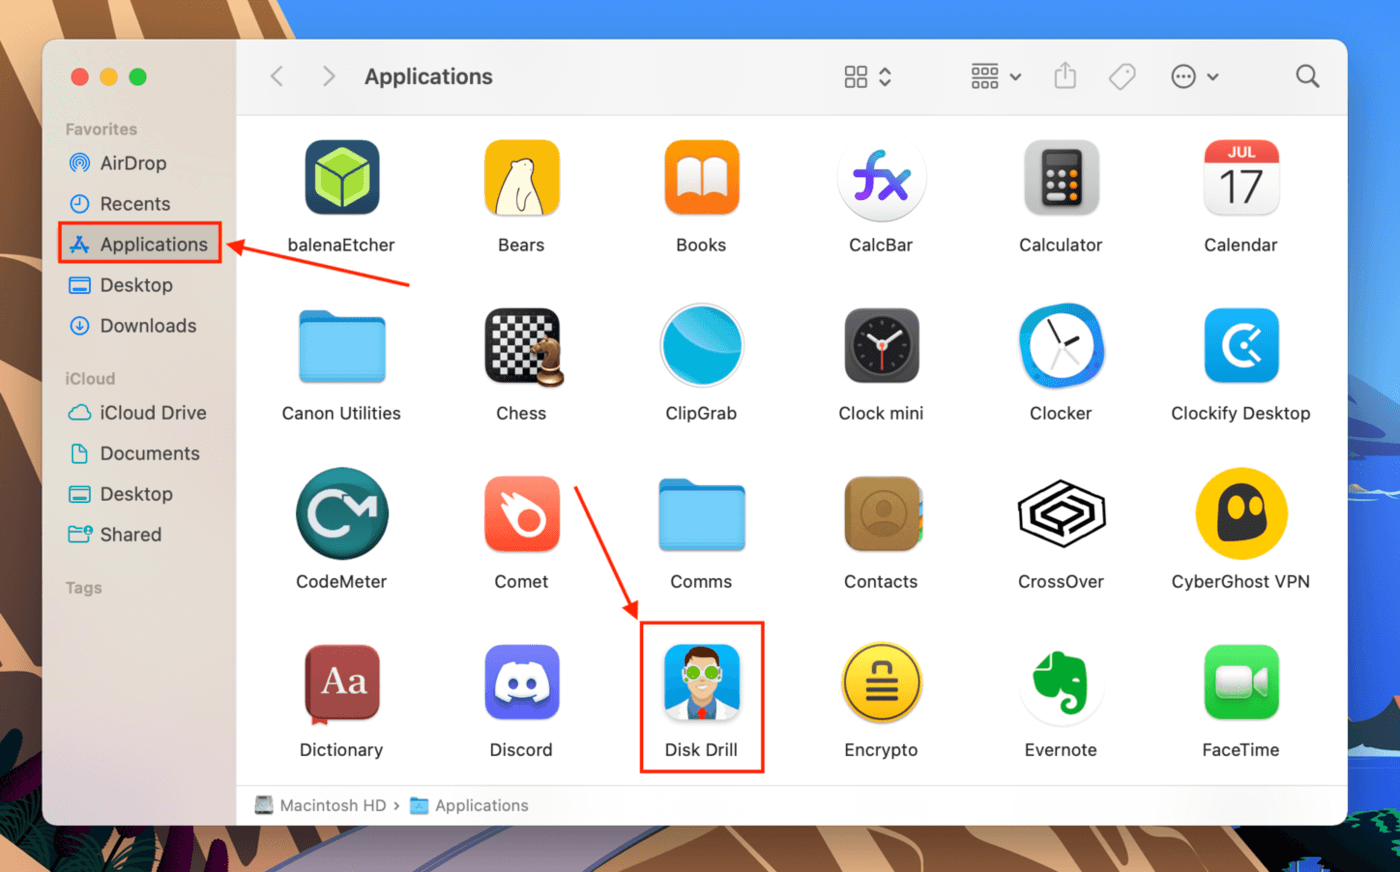Go forward with the right chevron
1400x872 pixels.
click(328, 76)
